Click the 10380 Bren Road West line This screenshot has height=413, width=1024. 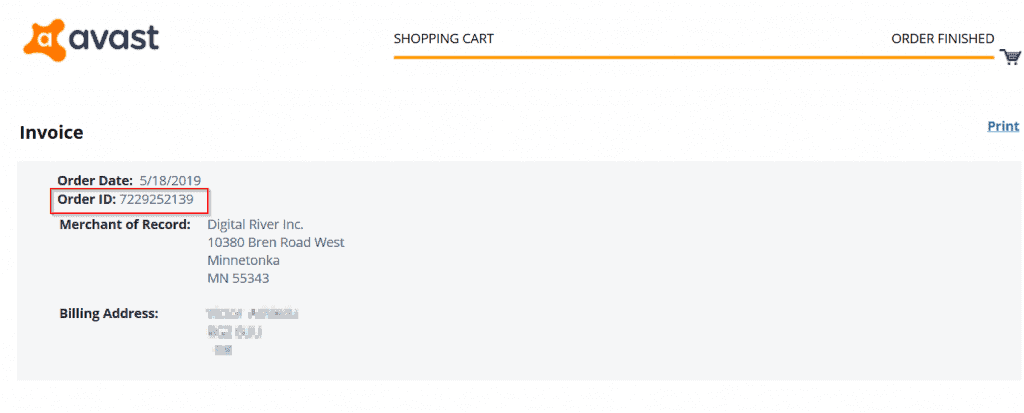276,242
